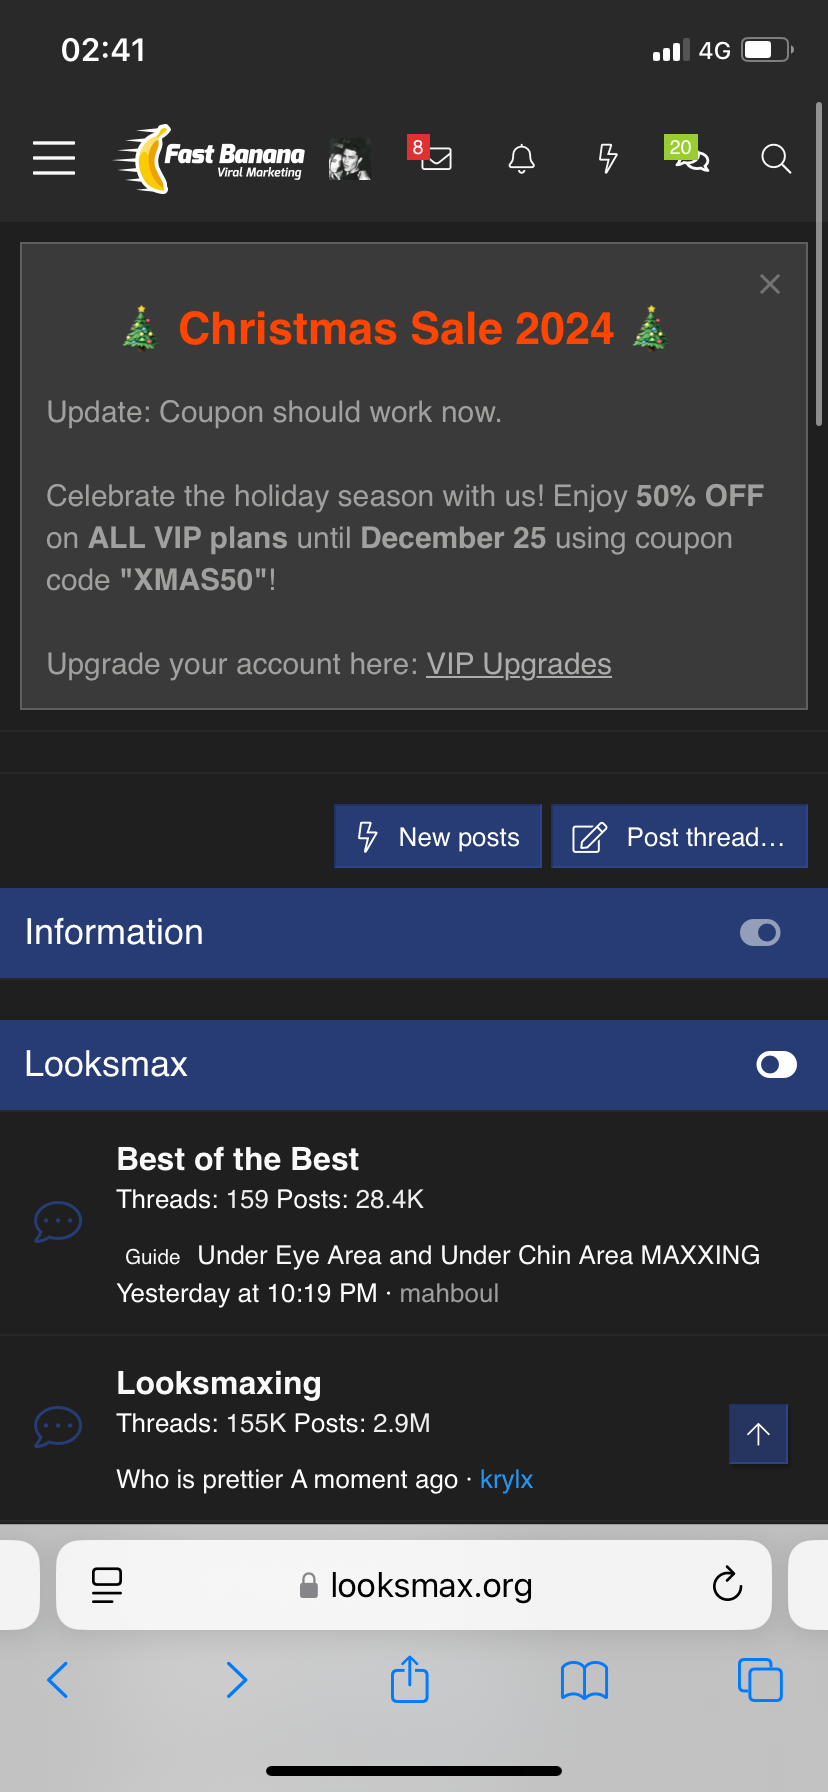Viewport: 828px width, 1792px height.
Task: Tap the lightning bolt icon in header
Action: [x=607, y=158]
